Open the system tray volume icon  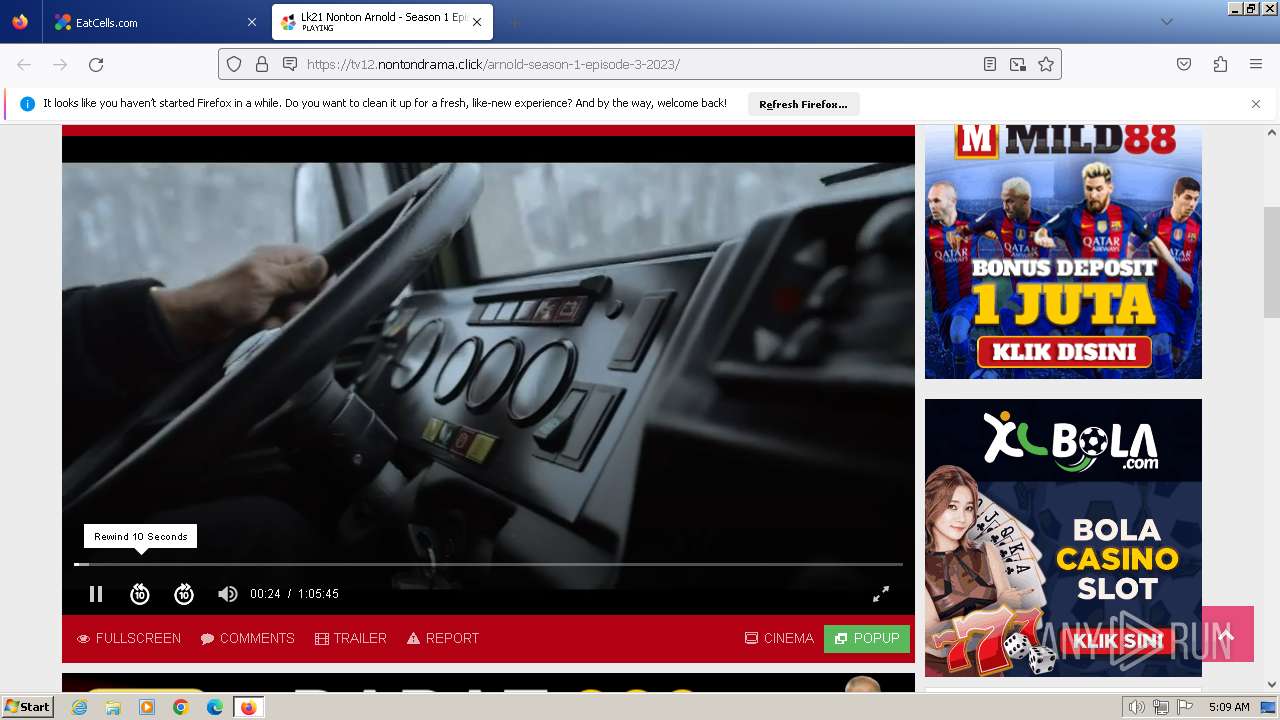1136,707
